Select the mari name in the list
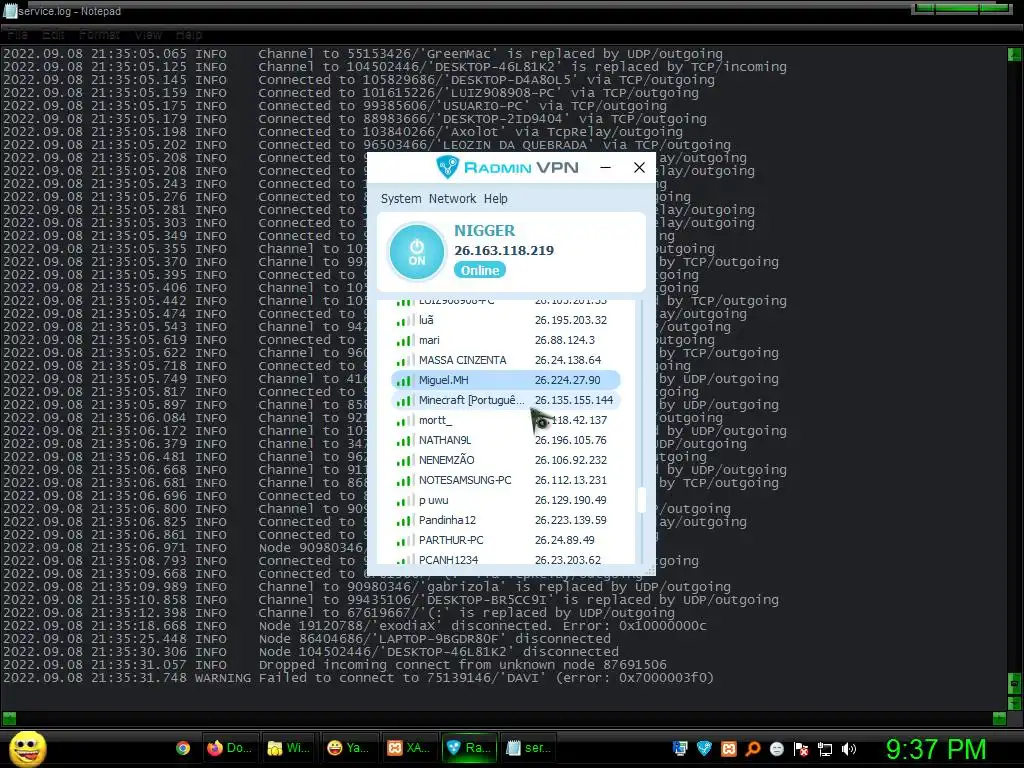This screenshot has height=768, width=1024. coord(429,340)
